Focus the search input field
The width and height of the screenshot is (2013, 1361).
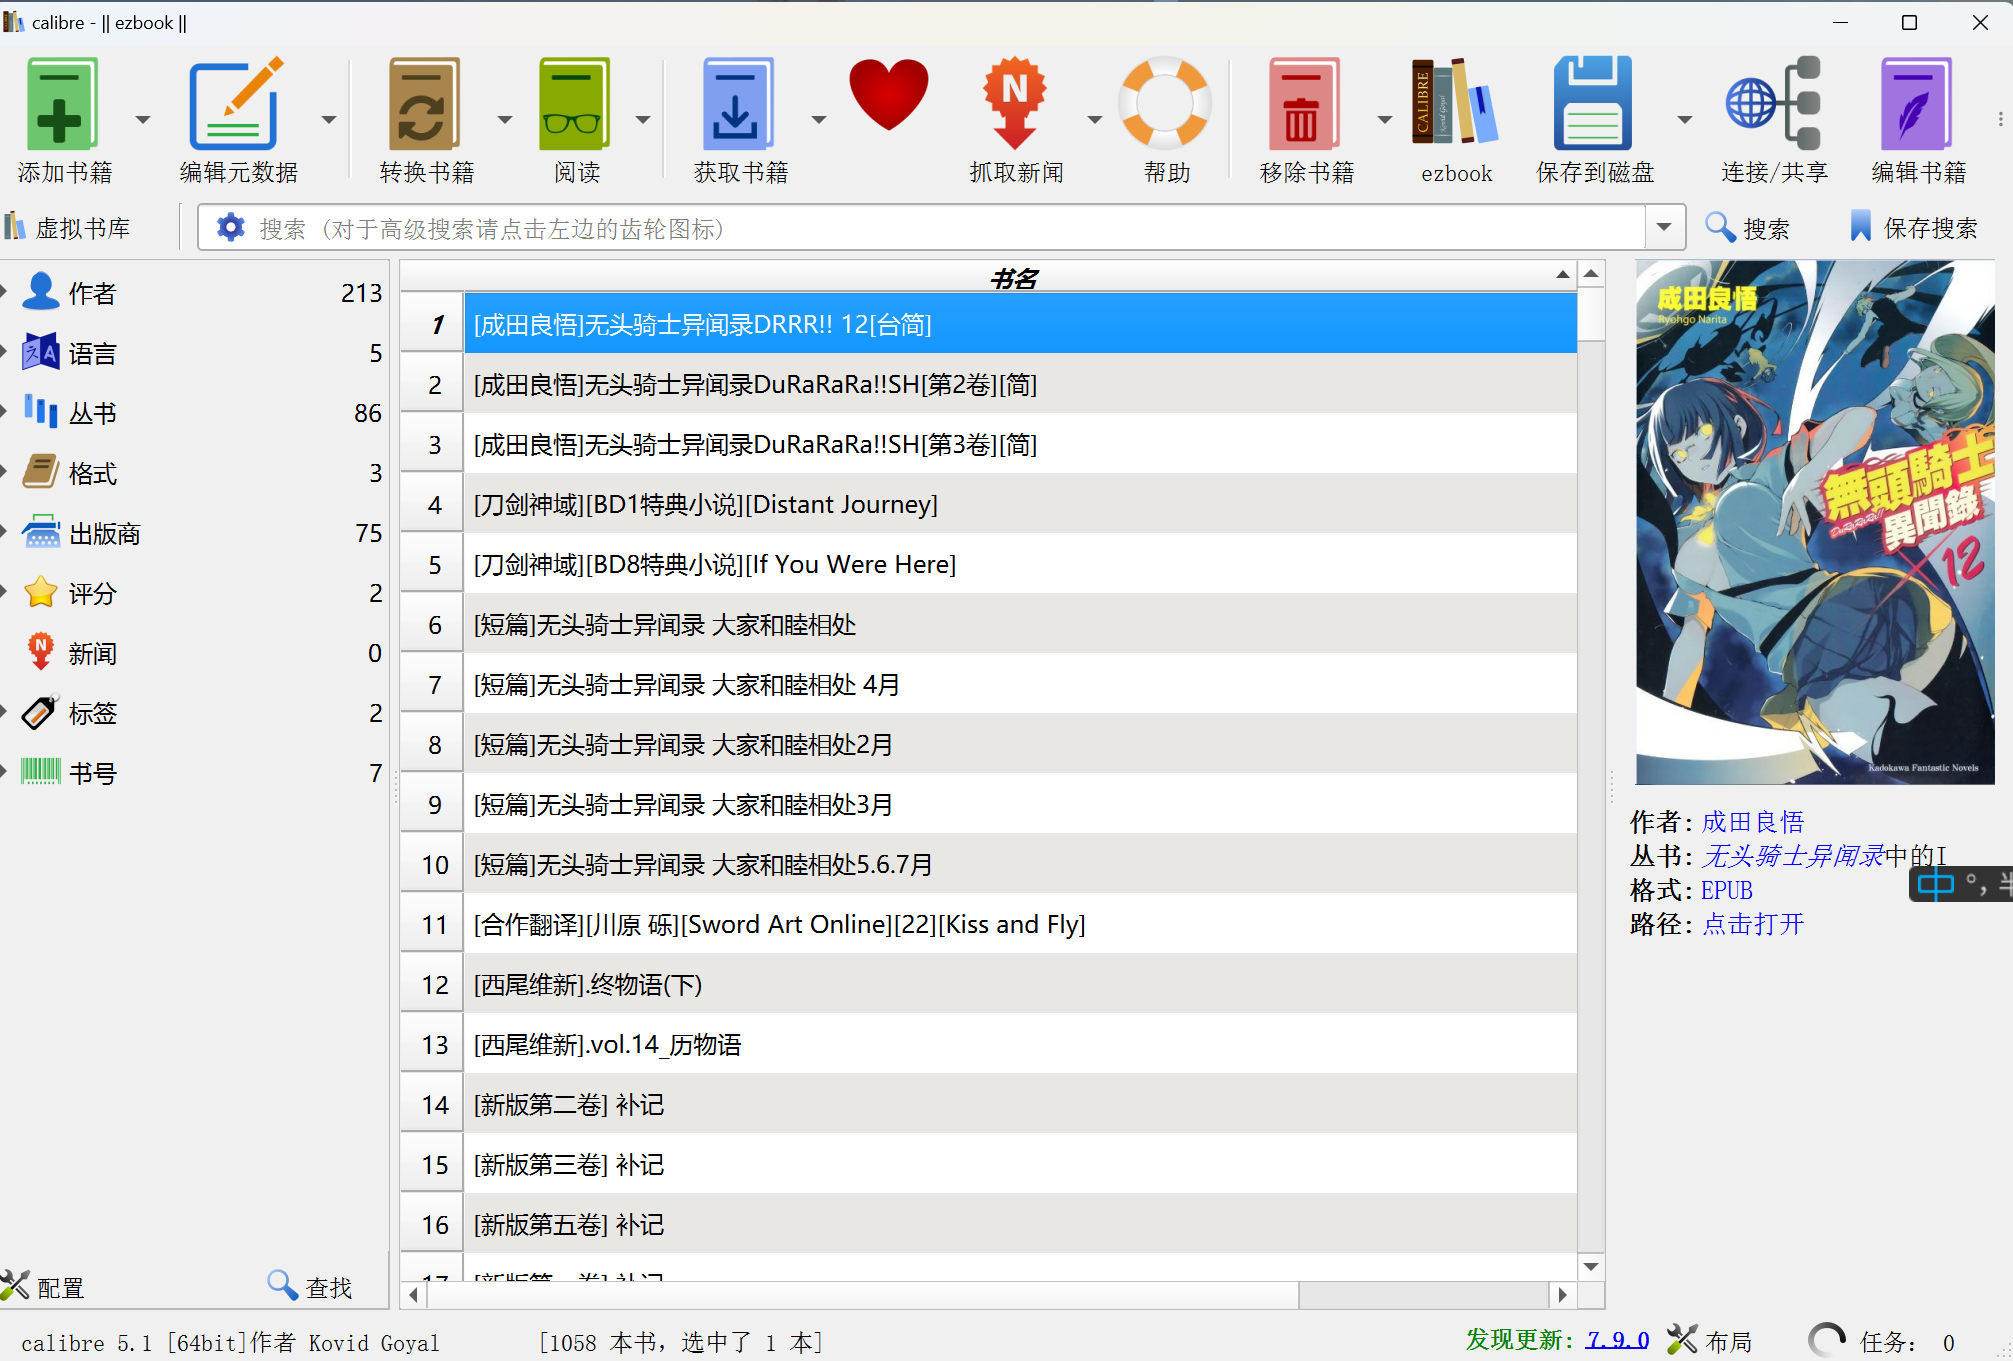(950, 228)
